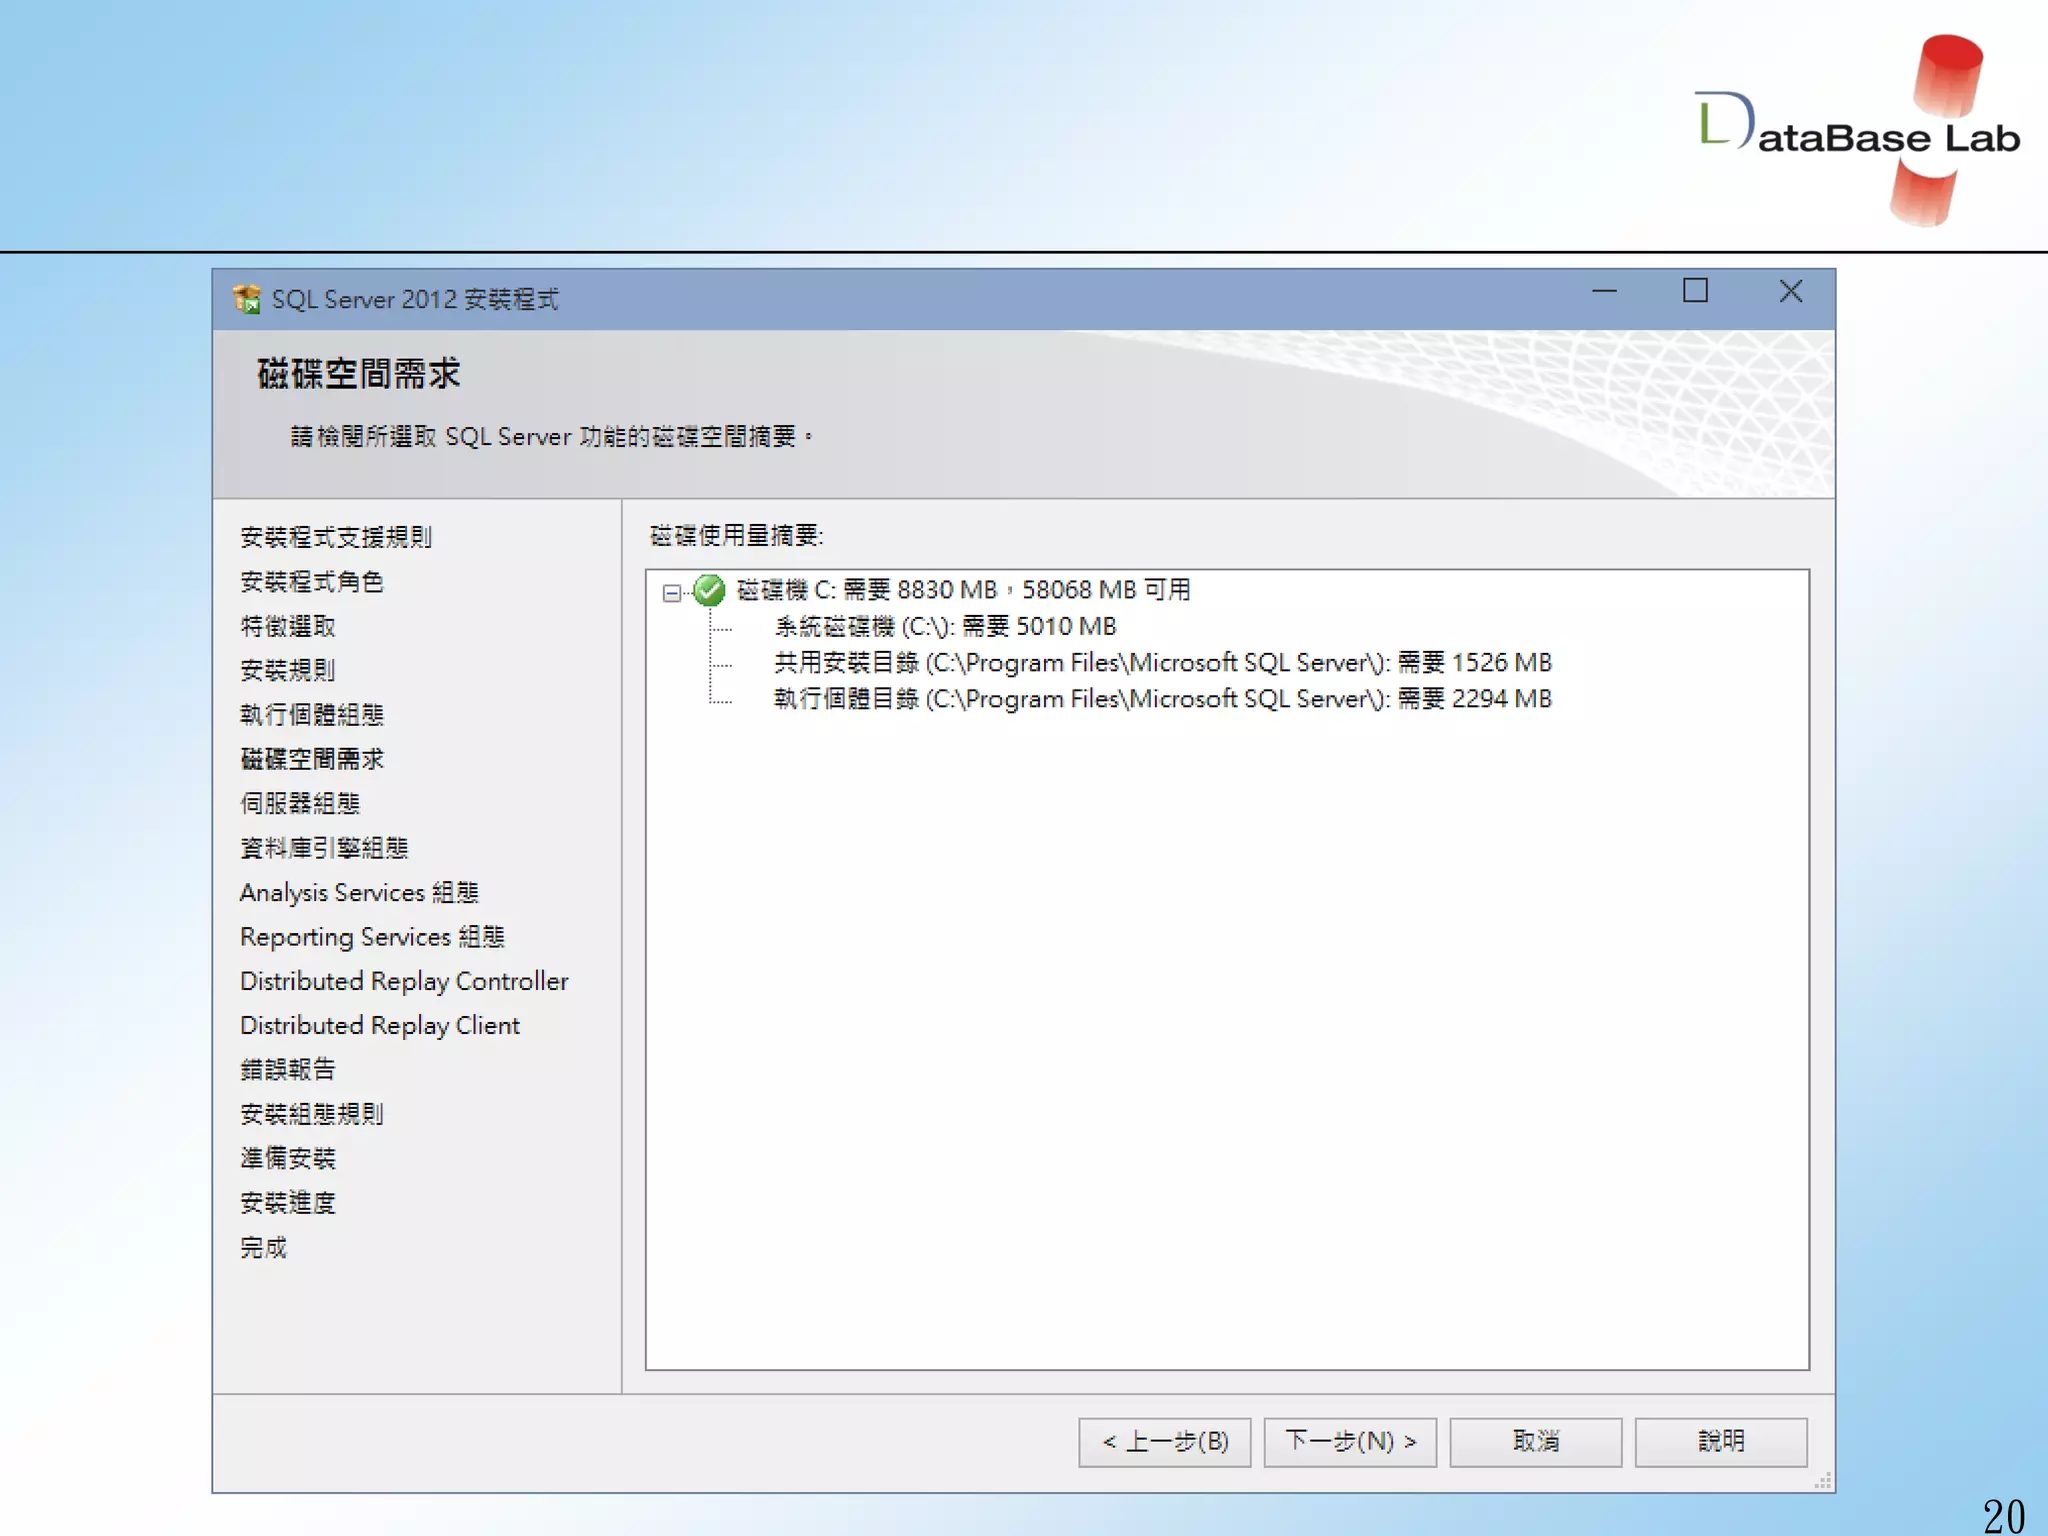The width and height of the screenshot is (2048, 1536).
Task: Select the 系統磁碟機 (C:\) 5010 MB row
Action: click(x=945, y=627)
